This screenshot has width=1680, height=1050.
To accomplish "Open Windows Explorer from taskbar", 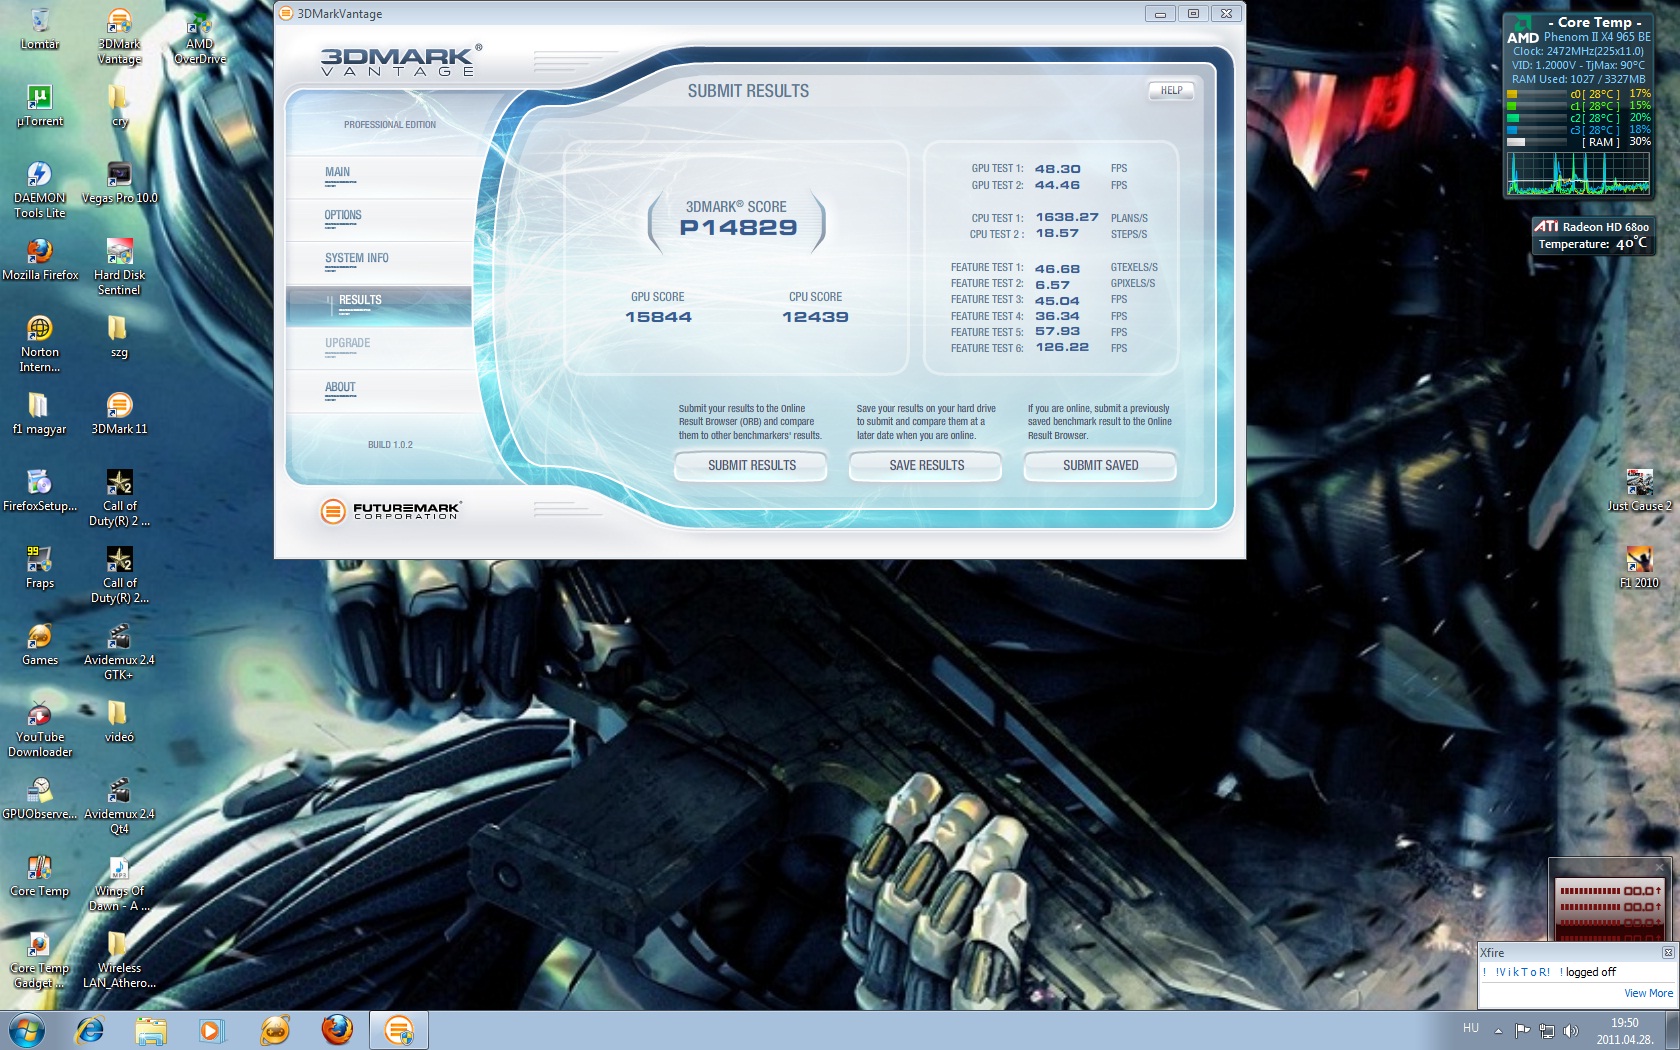I will click(x=151, y=1030).
